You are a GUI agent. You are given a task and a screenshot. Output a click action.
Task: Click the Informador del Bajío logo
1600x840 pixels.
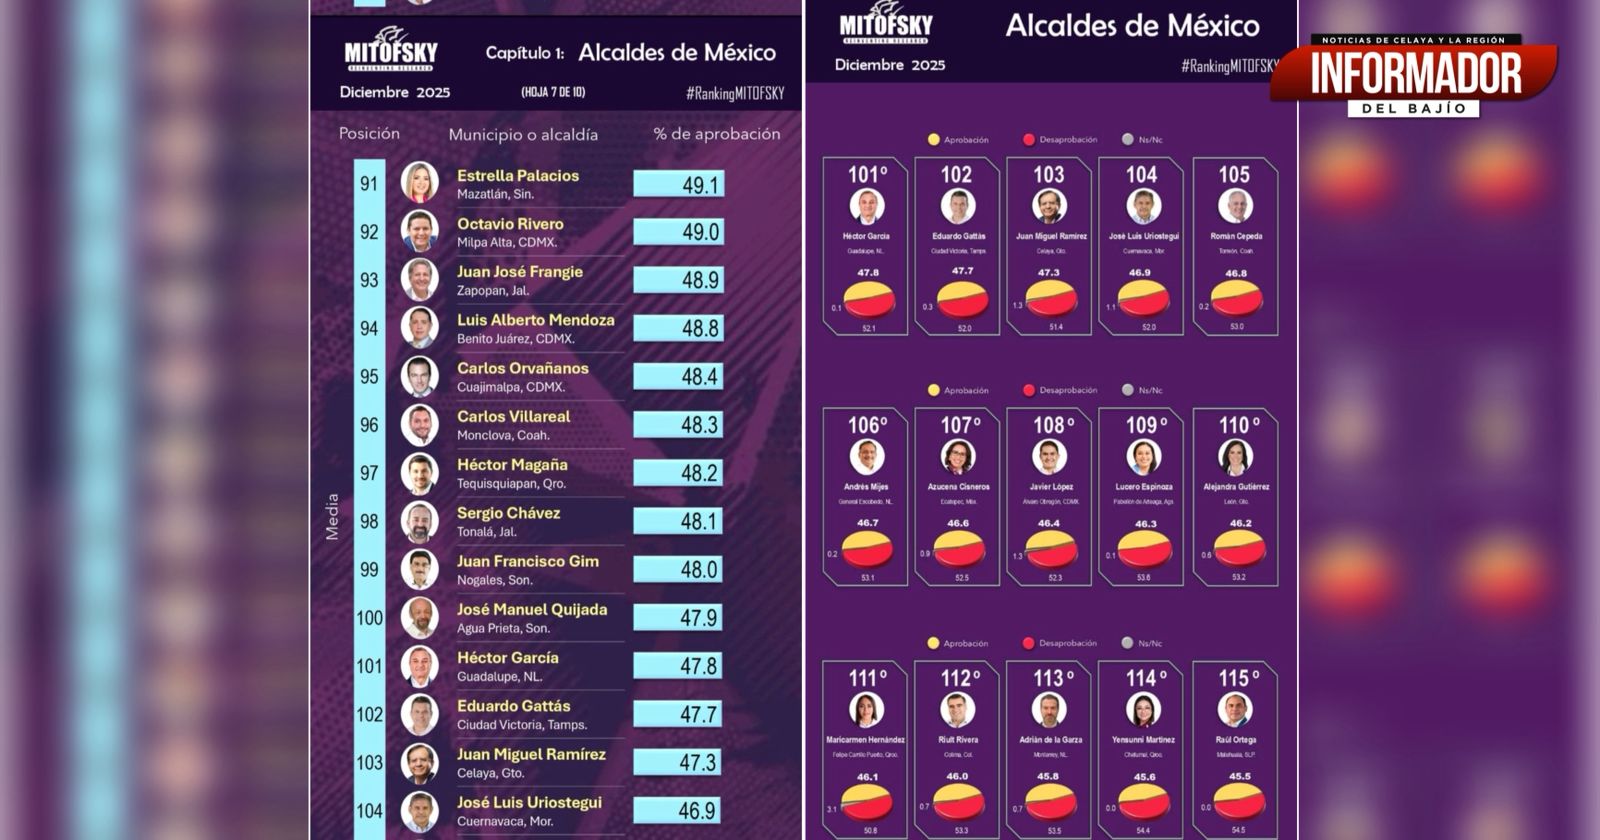coord(1414,75)
